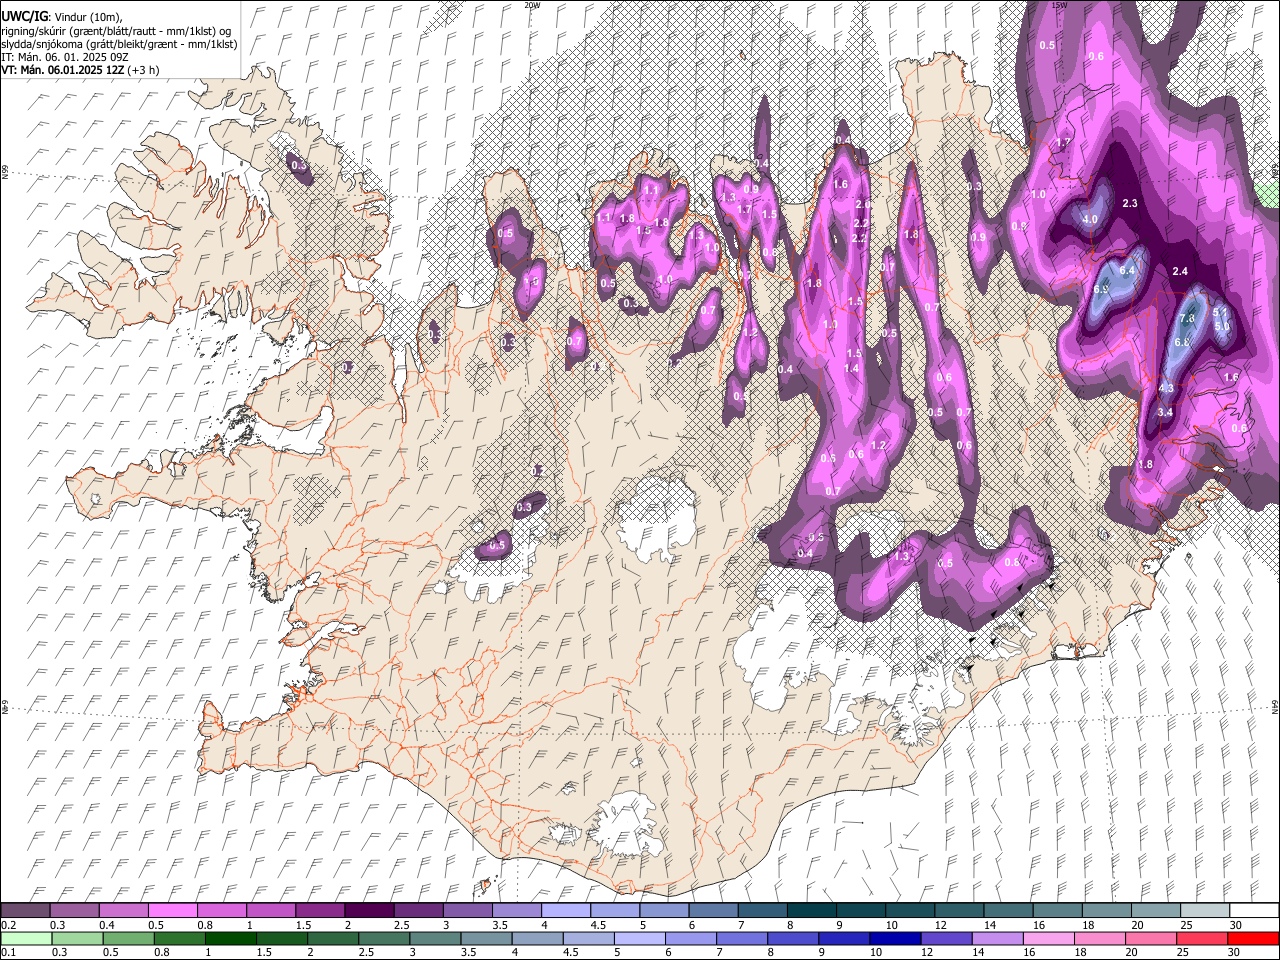
Task: Click the 'slydda/snjókoma (grátt/bleikt/grænt' description line
Action: pyautogui.click(x=119, y=44)
